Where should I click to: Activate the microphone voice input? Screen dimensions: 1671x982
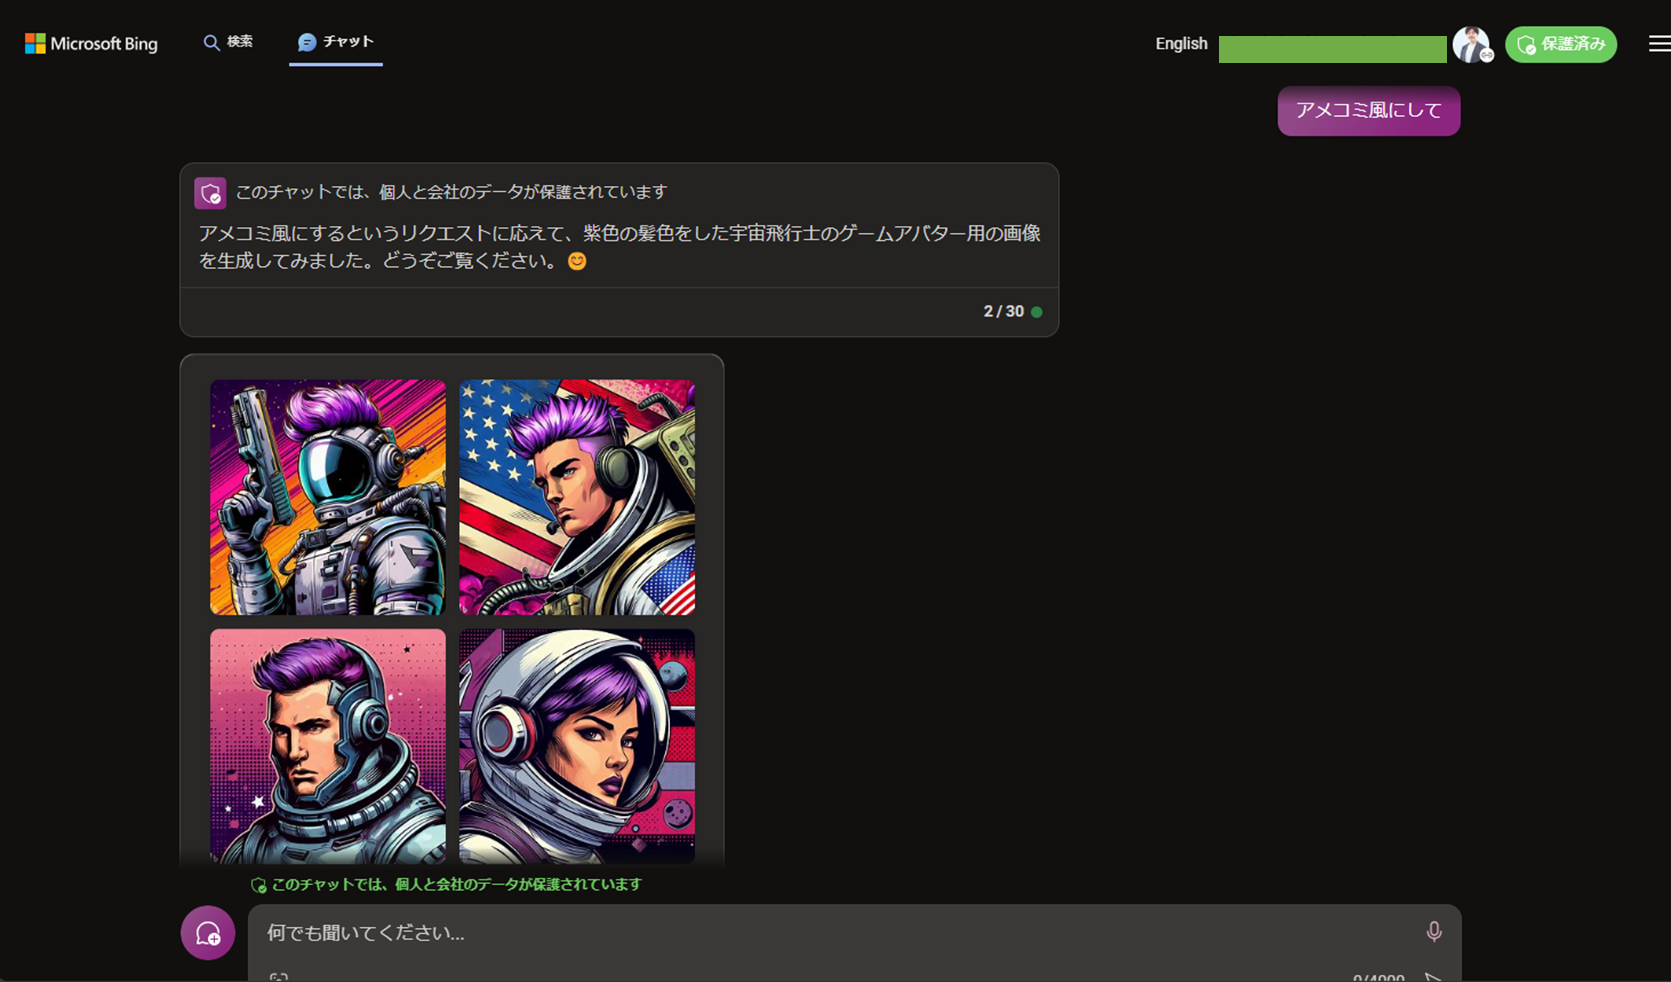pyautogui.click(x=1434, y=932)
